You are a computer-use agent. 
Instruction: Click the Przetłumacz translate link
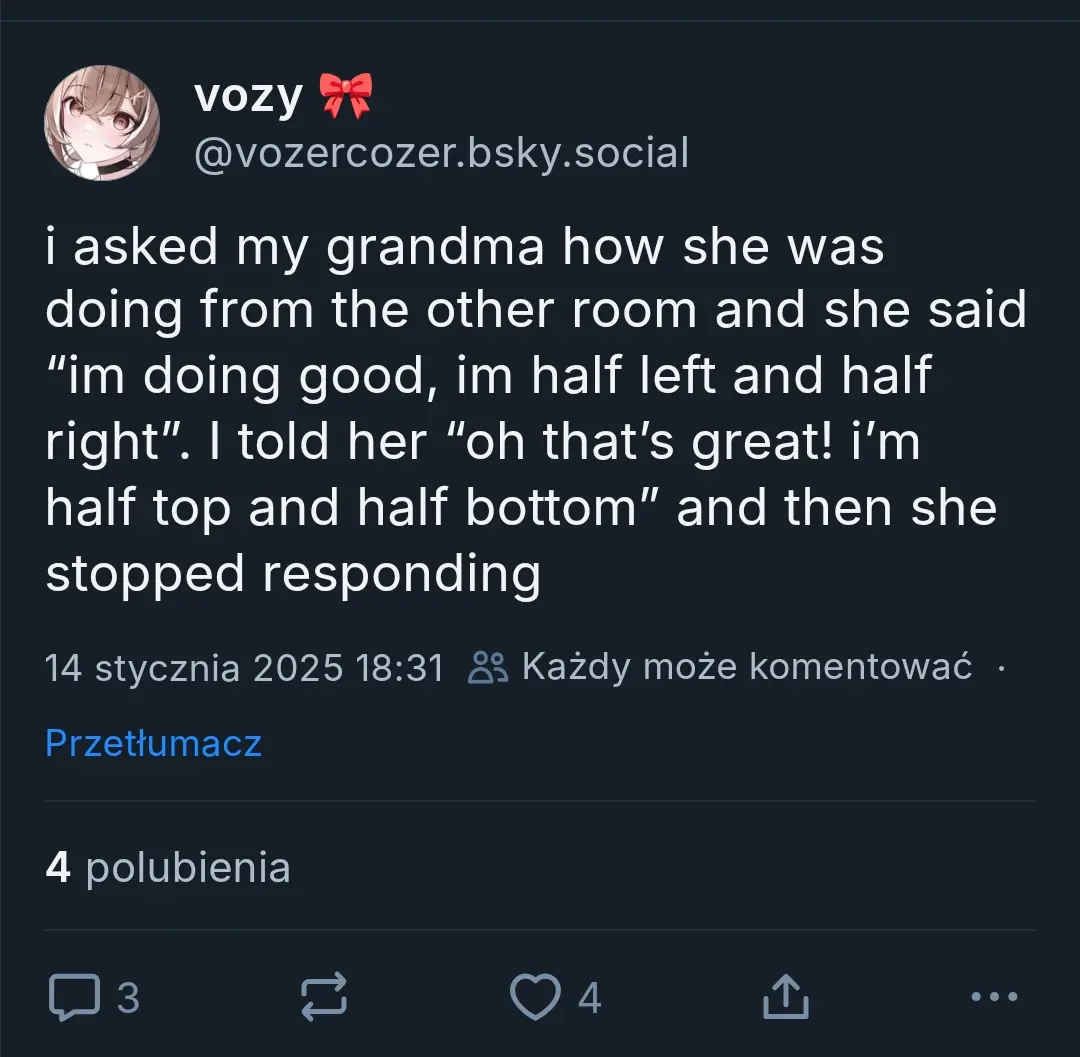154,743
